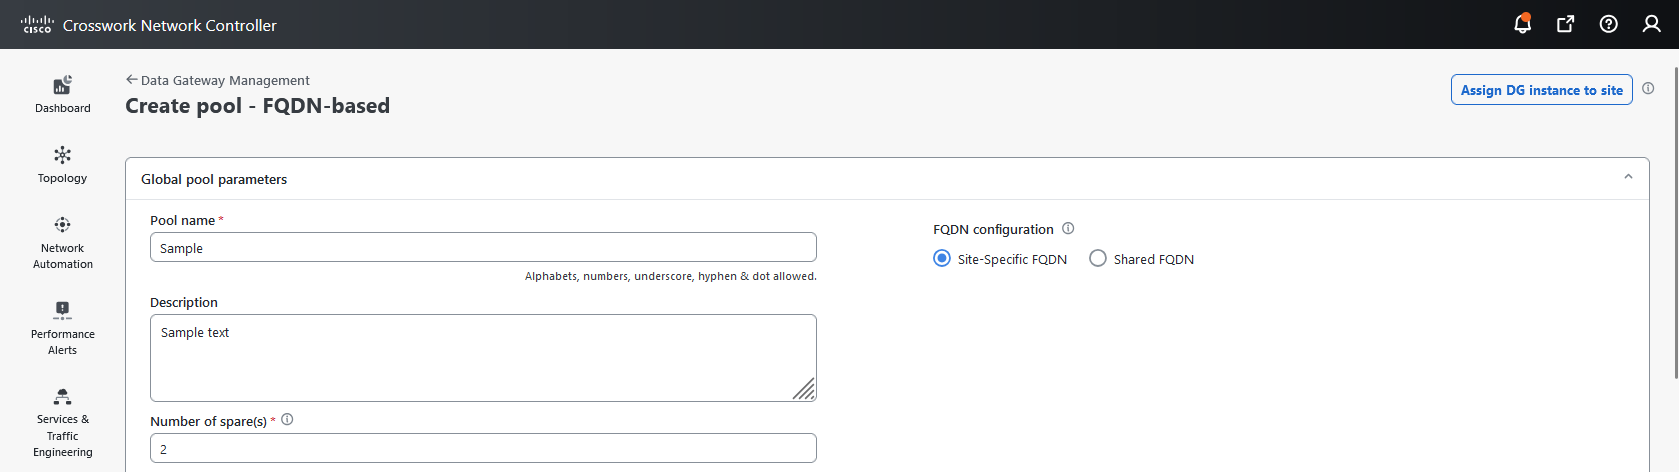1679x472 pixels.
Task: Open the help question mark icon
Action: point(1609,24)
